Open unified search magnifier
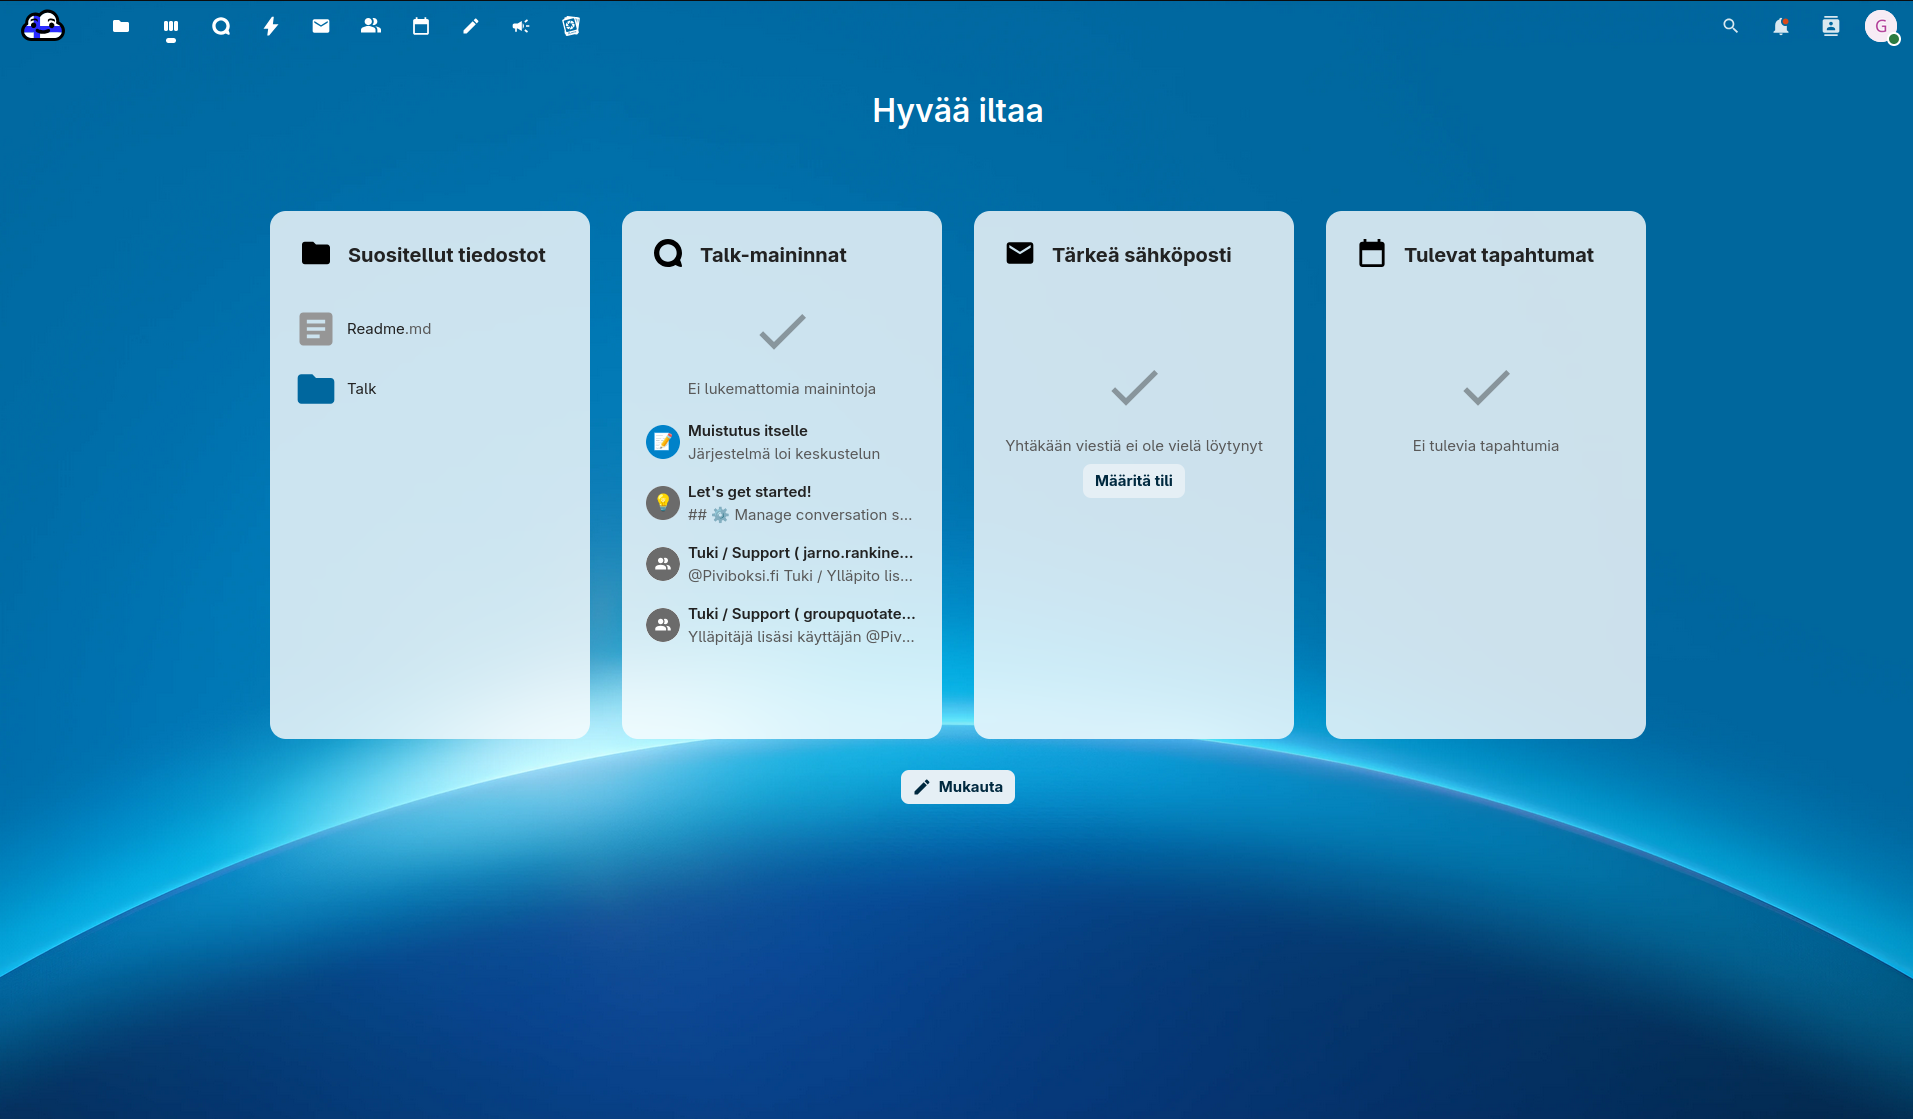 [x=1731, y=26]
